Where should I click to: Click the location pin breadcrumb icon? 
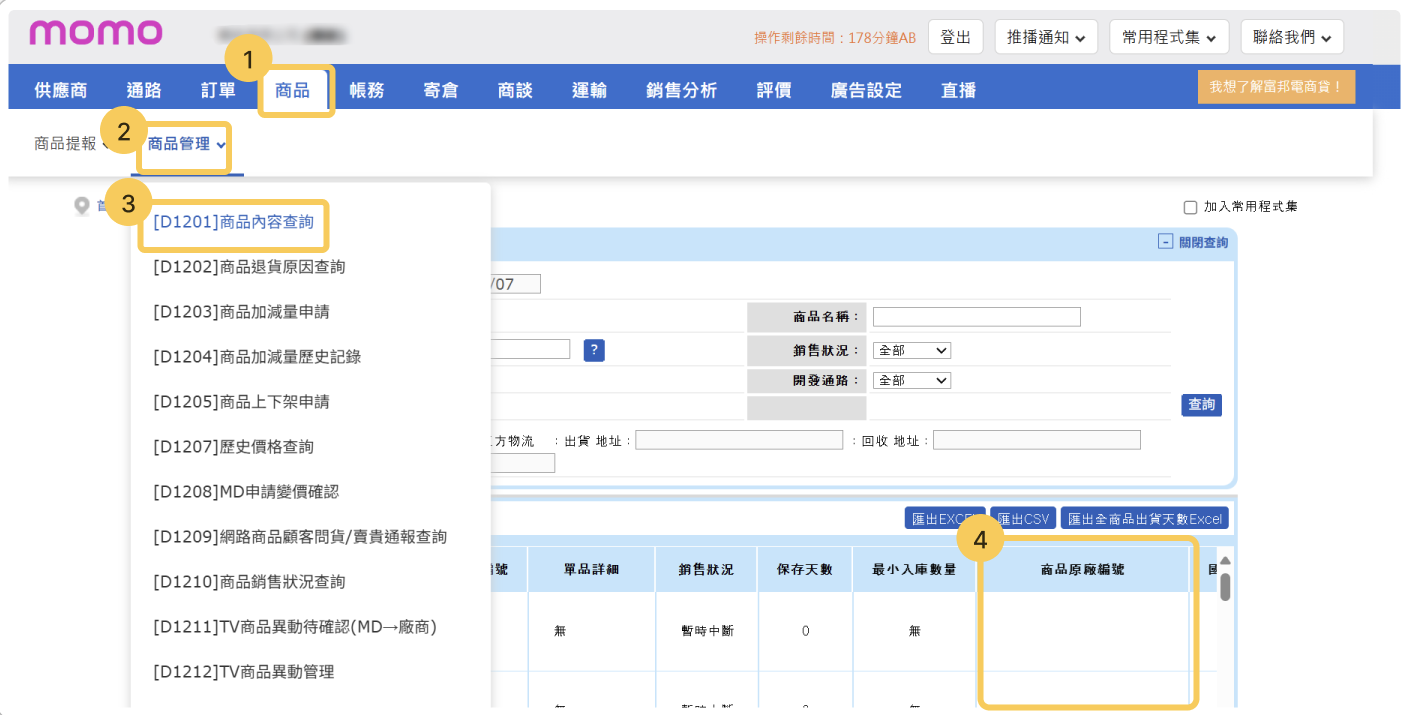[x=82, y=206]
